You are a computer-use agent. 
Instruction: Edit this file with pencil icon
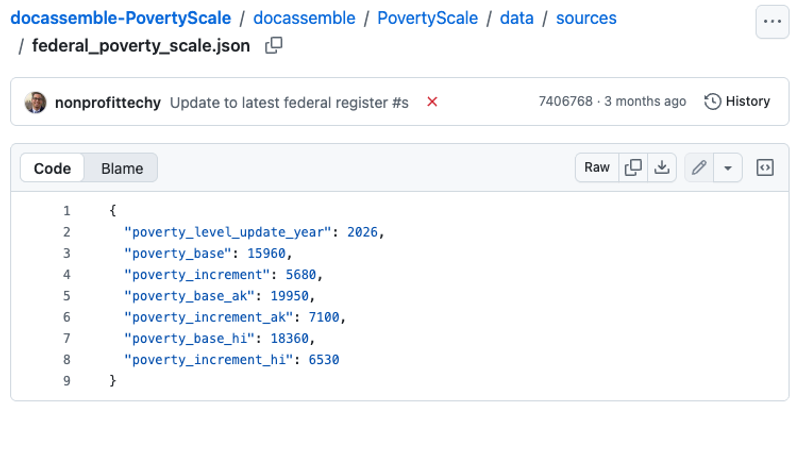tap(699, 167)
